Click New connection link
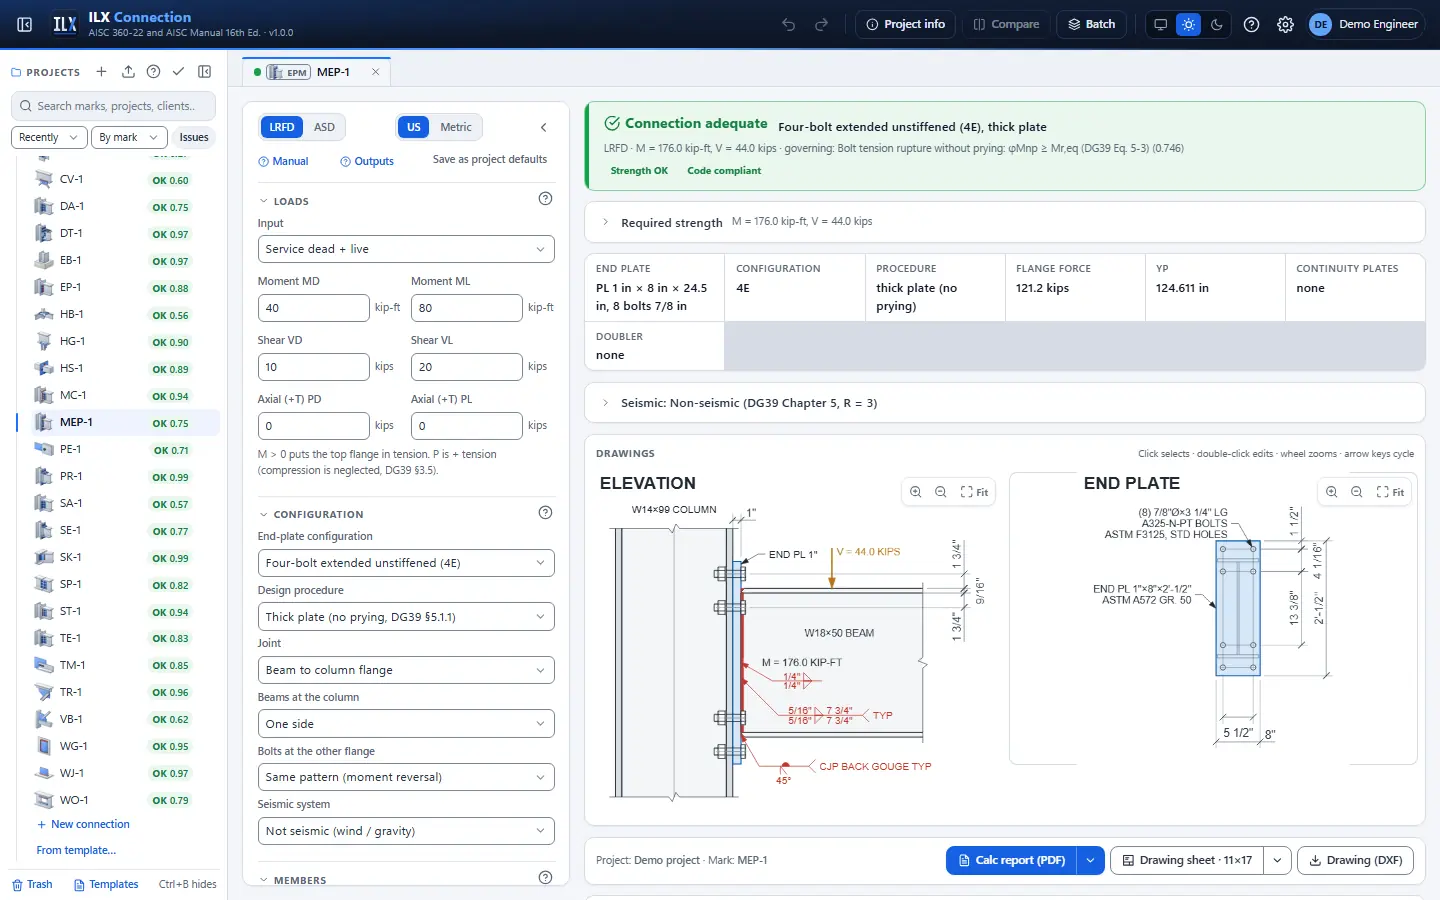 [83, 824]
